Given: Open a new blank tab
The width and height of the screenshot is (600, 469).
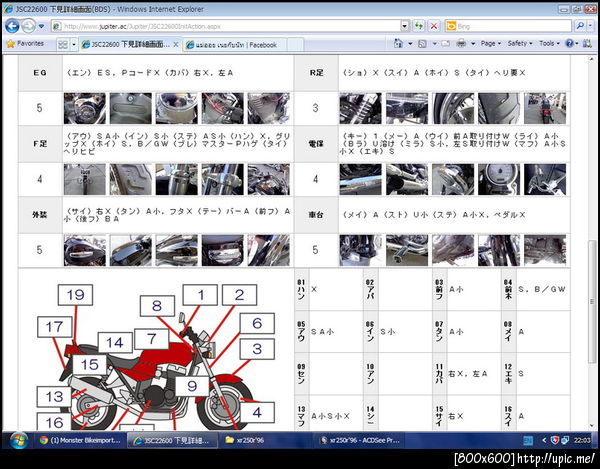Looking at the screenshot, I should point(295,45).
